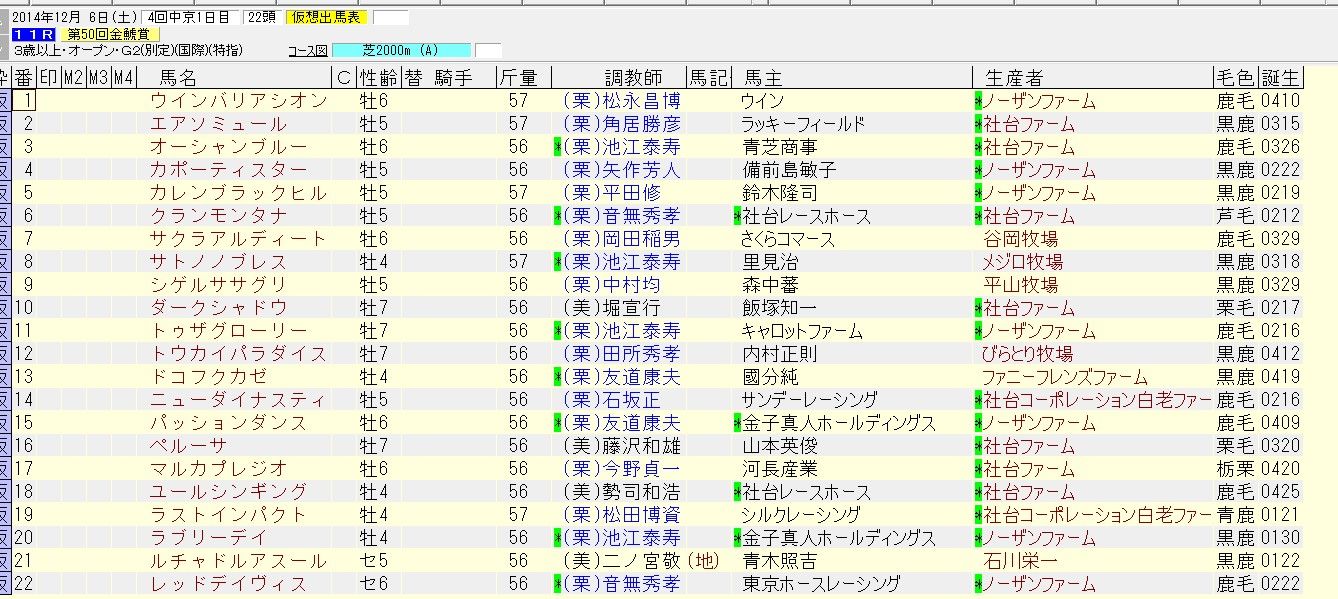Screen dimensions: 1338x599
Task: Sort by the 誕生 column header
Action: 1281,78
